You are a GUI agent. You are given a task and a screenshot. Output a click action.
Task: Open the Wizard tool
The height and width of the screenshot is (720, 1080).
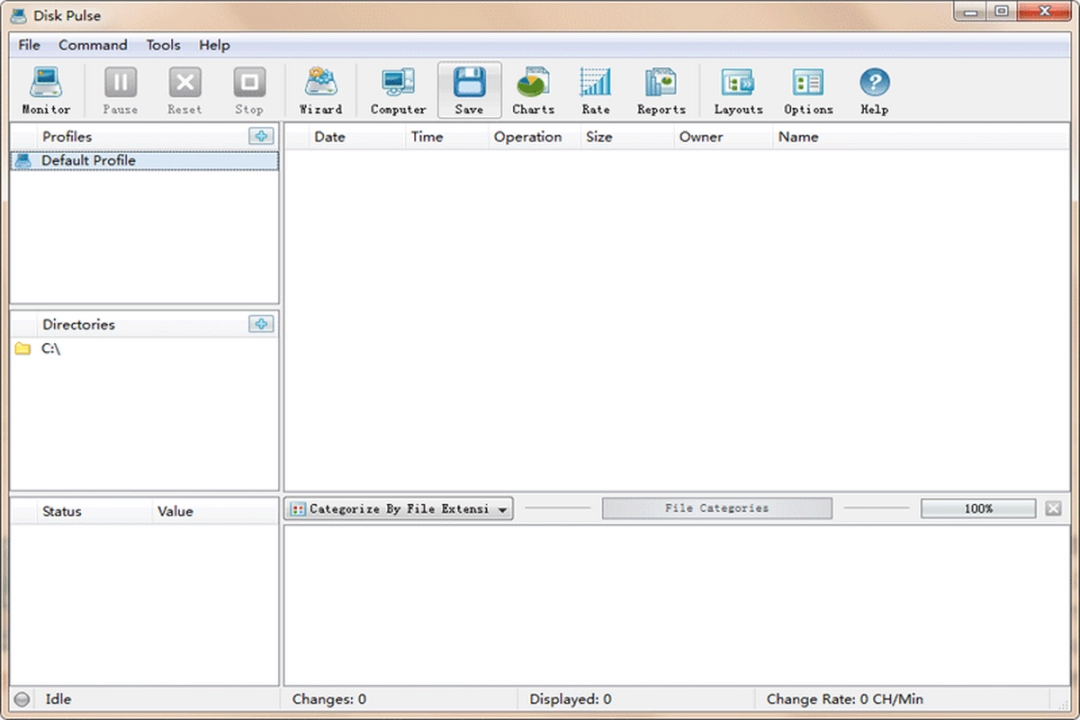coord(320,90)
